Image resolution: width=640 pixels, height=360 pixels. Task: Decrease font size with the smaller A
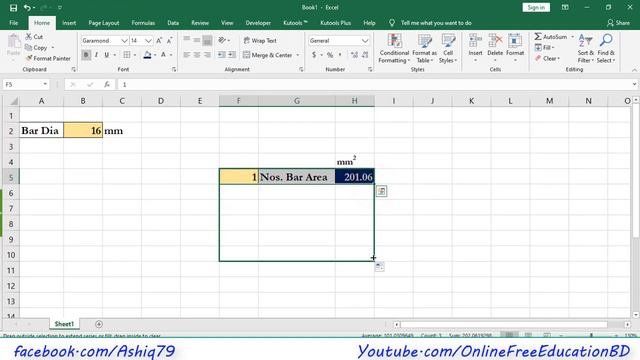(169, 40)
